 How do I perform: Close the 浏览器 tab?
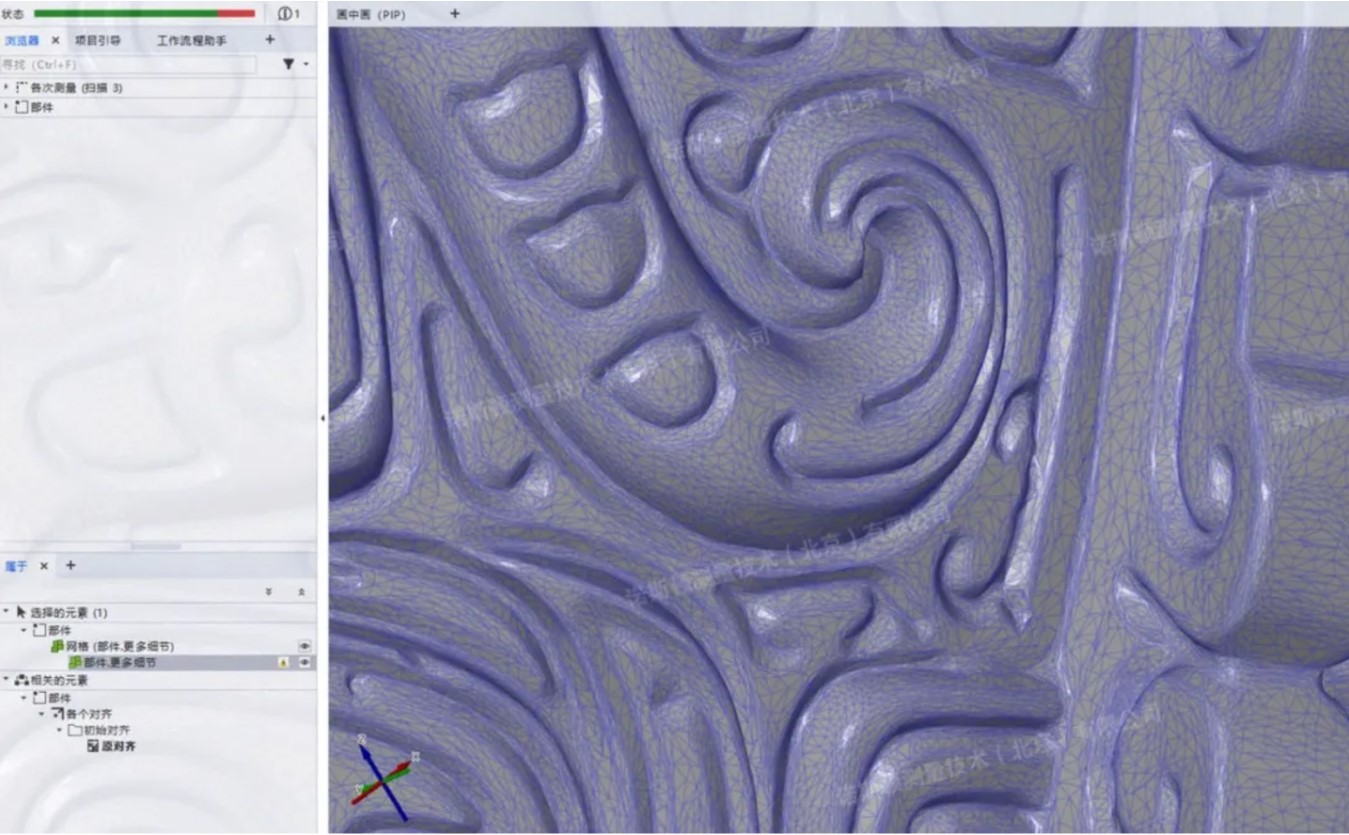pos(55,40)
